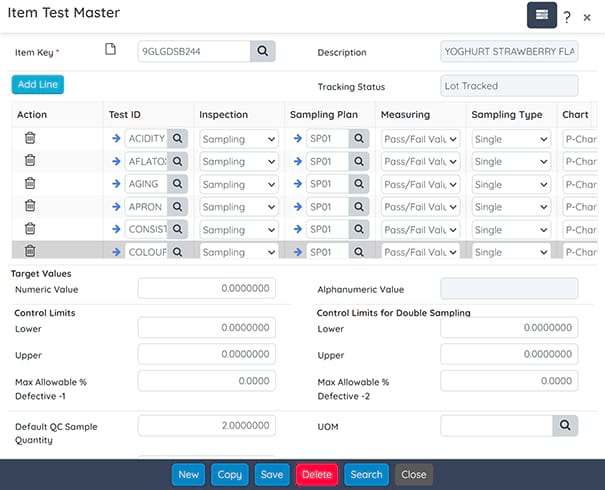
Task: Expand Measuring dropdown in the AGING row
Action: click(420, 184)
